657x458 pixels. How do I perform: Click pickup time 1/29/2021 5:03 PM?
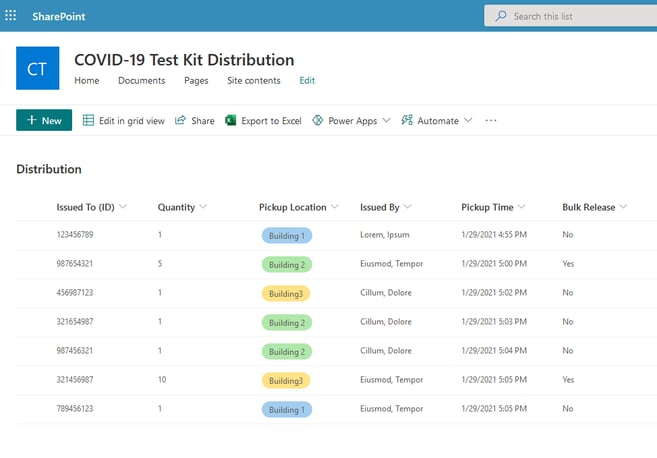tap(494, 321)
